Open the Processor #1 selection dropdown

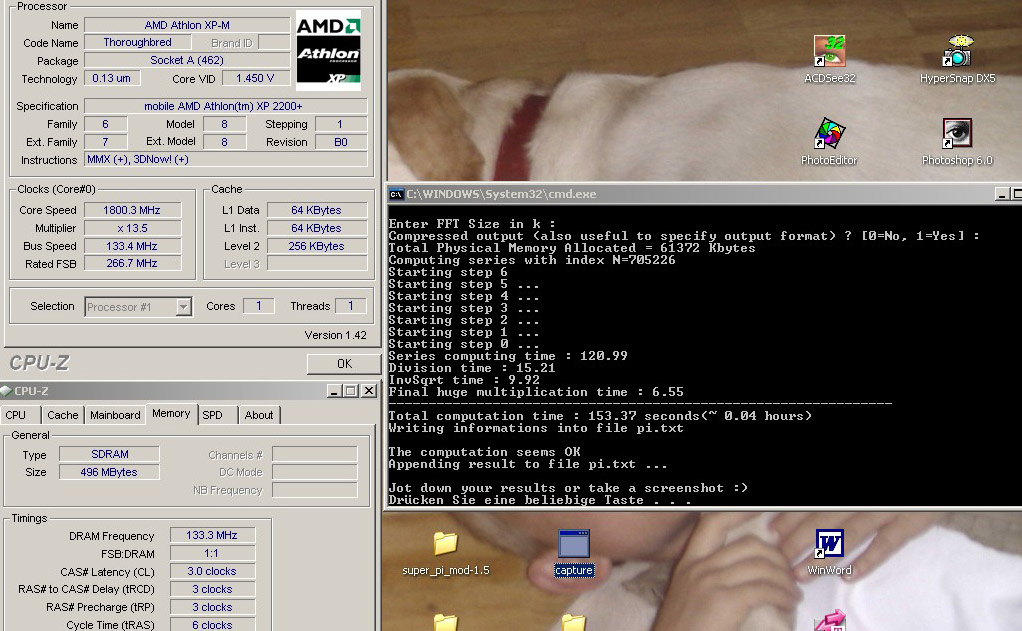tap(184, 307)
